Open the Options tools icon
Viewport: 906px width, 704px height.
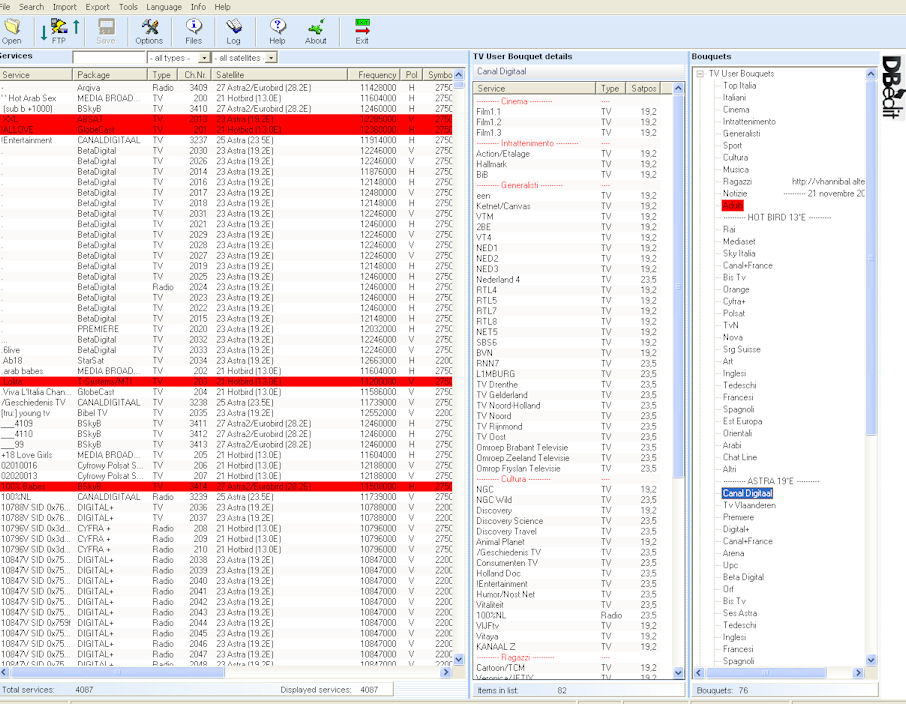[149, 31]
